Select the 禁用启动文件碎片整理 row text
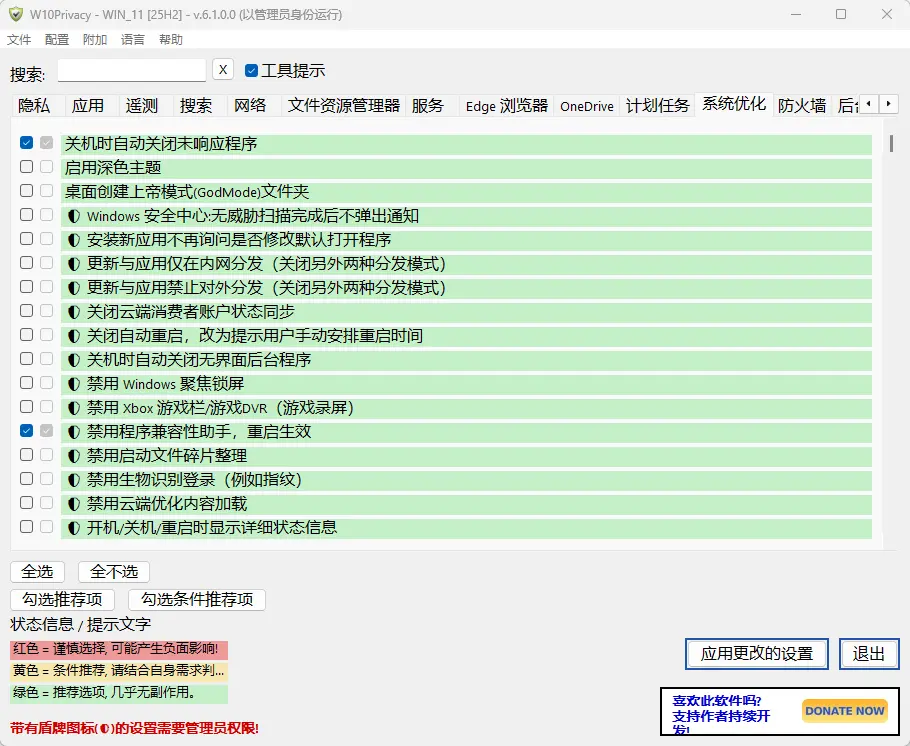This screenshot has width=910, height=746. (167, 456)
